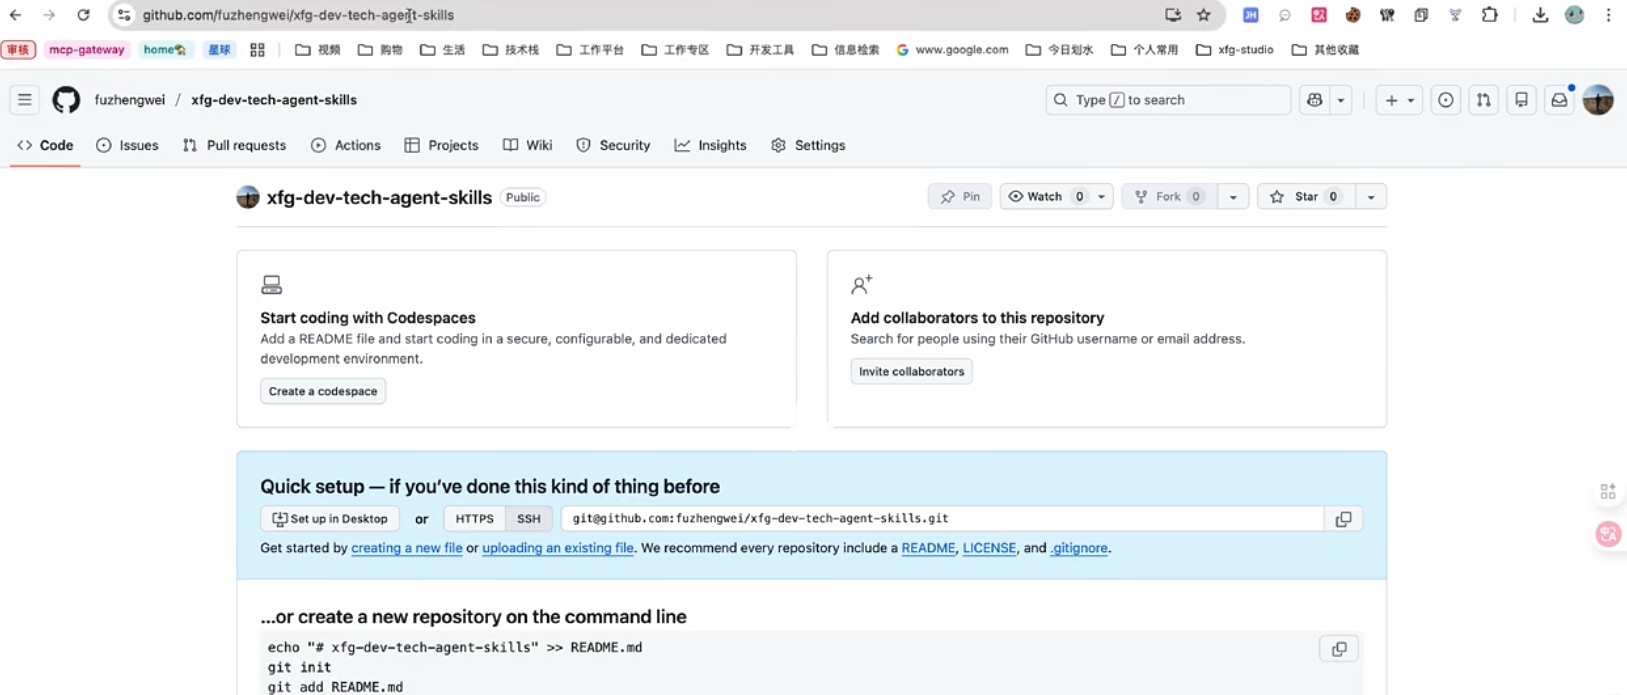1627x695 pixels.
Task: Open the Copilot chat icon
Action: pos(1315,100)
